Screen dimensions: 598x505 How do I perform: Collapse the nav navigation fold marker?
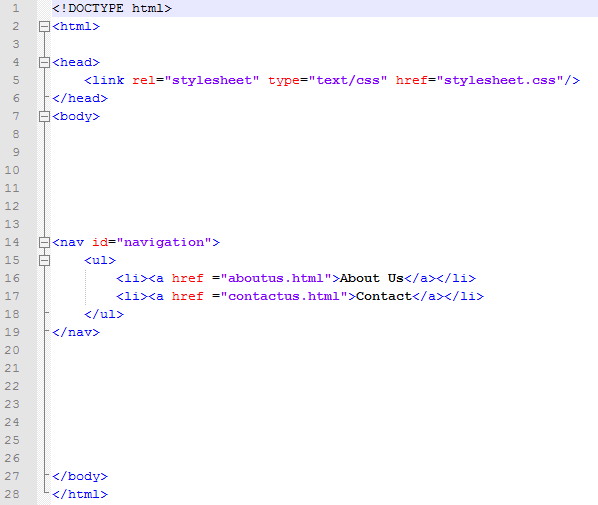pos(44,242)
